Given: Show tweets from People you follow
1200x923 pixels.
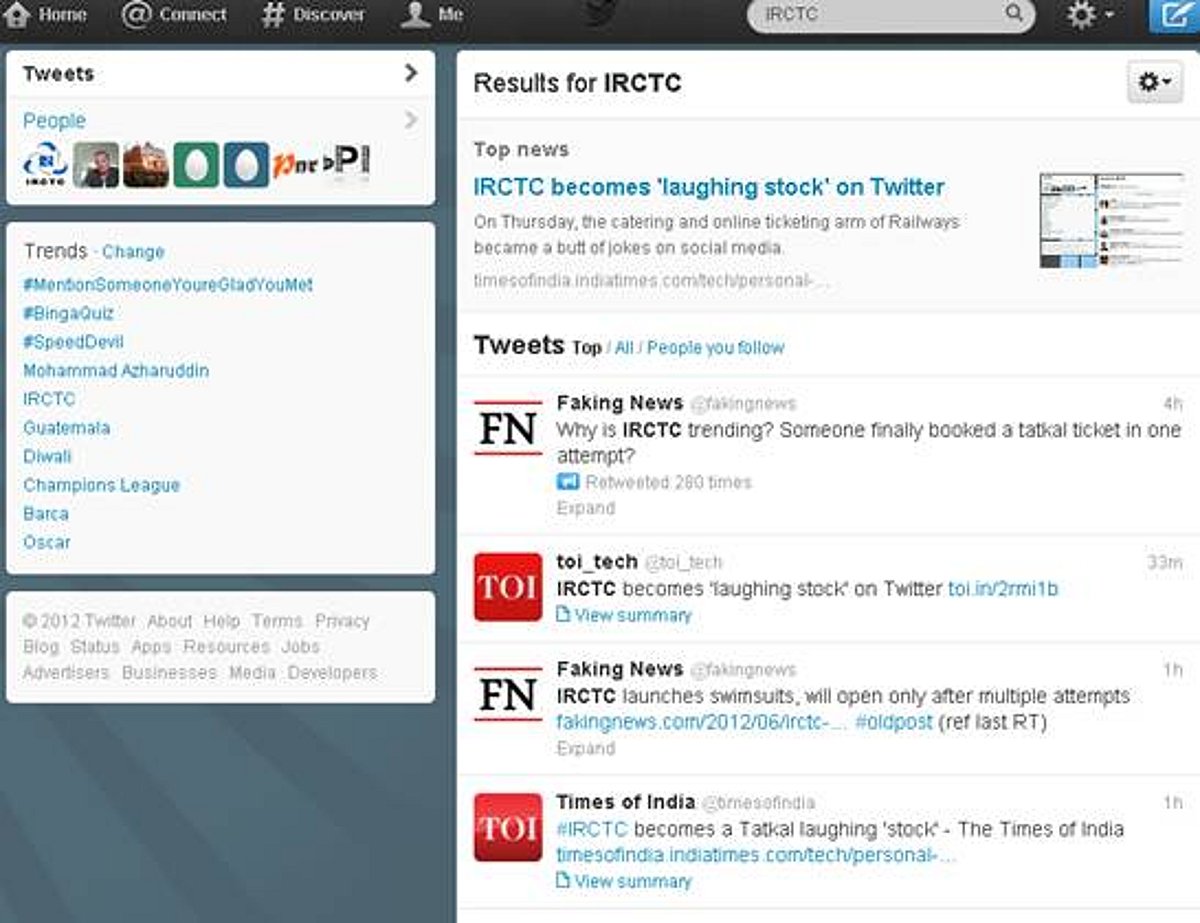Looking at the screenshot, I should [715, 348].
